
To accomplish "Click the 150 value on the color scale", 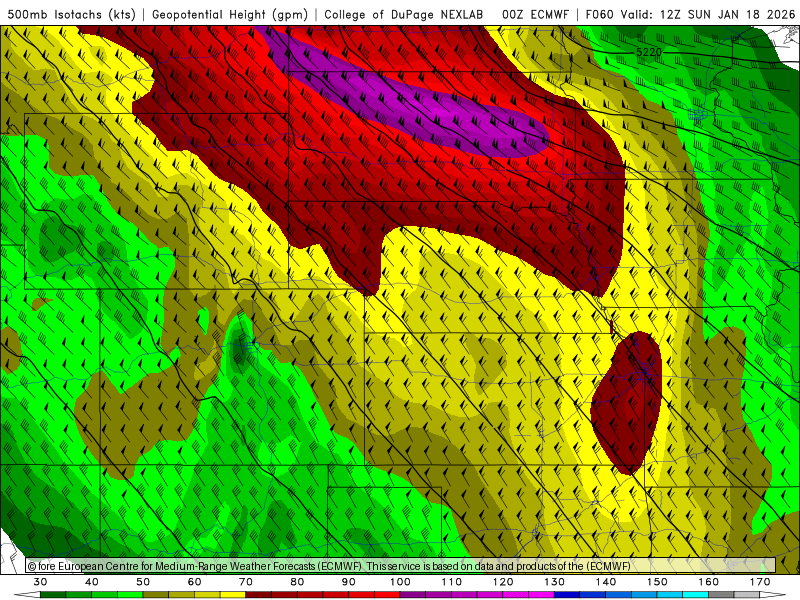I will pos(657,582).
